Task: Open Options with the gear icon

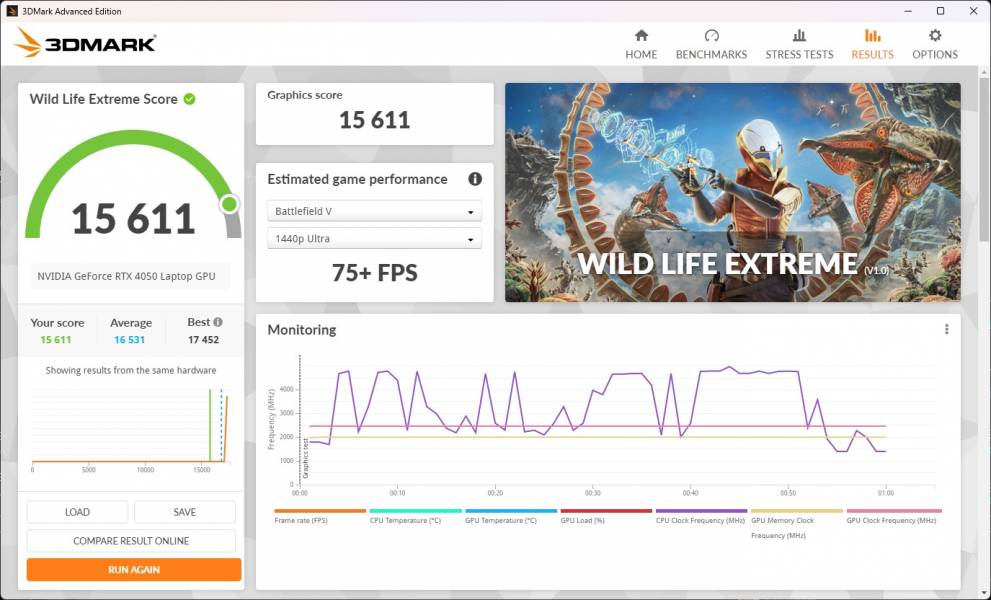Action: pos(935,36)
